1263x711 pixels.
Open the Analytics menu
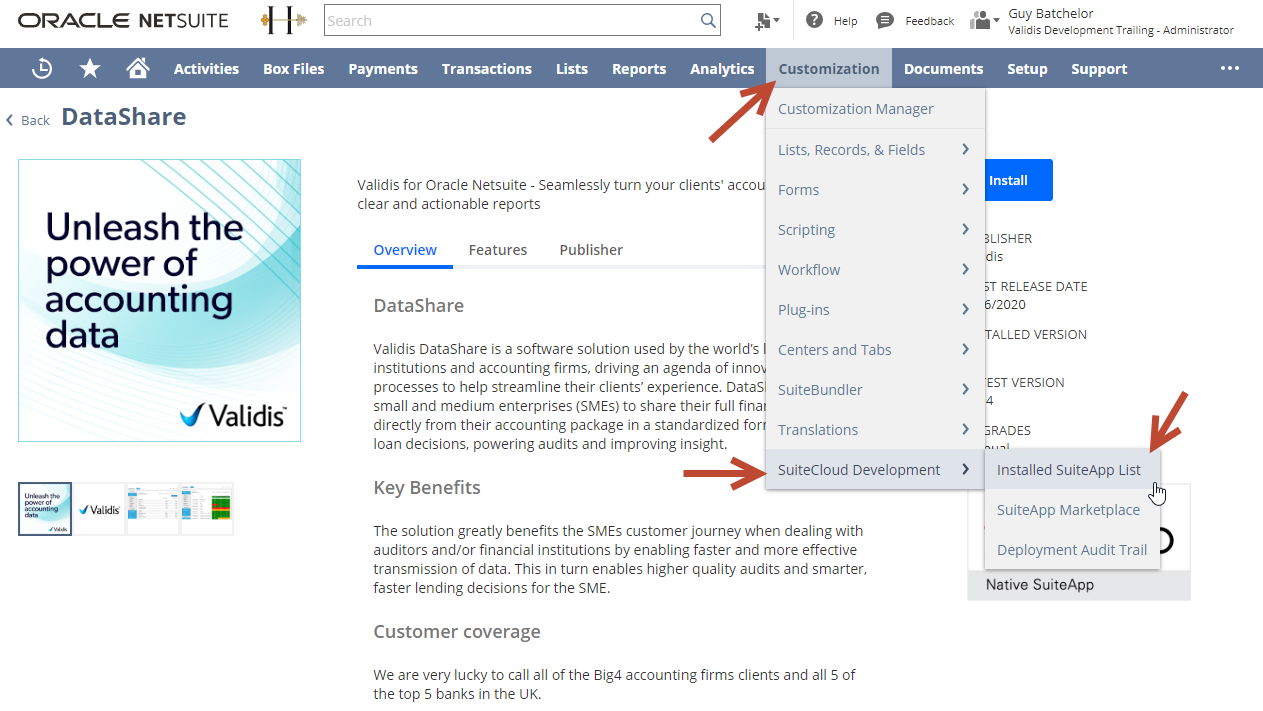click(x=722, y=68)
